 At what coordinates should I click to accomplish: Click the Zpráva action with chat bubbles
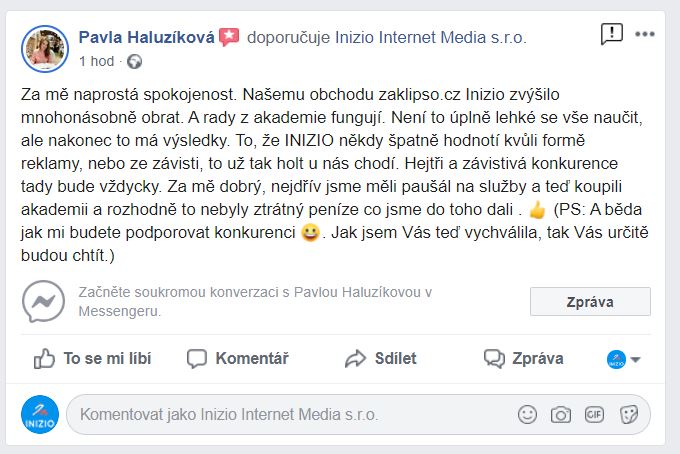tap(523, 359)
